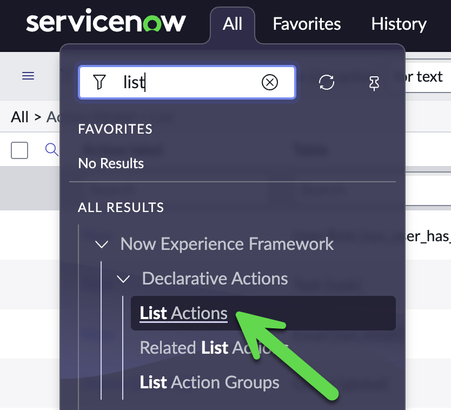Click the Now Experience Framework label

227,244
